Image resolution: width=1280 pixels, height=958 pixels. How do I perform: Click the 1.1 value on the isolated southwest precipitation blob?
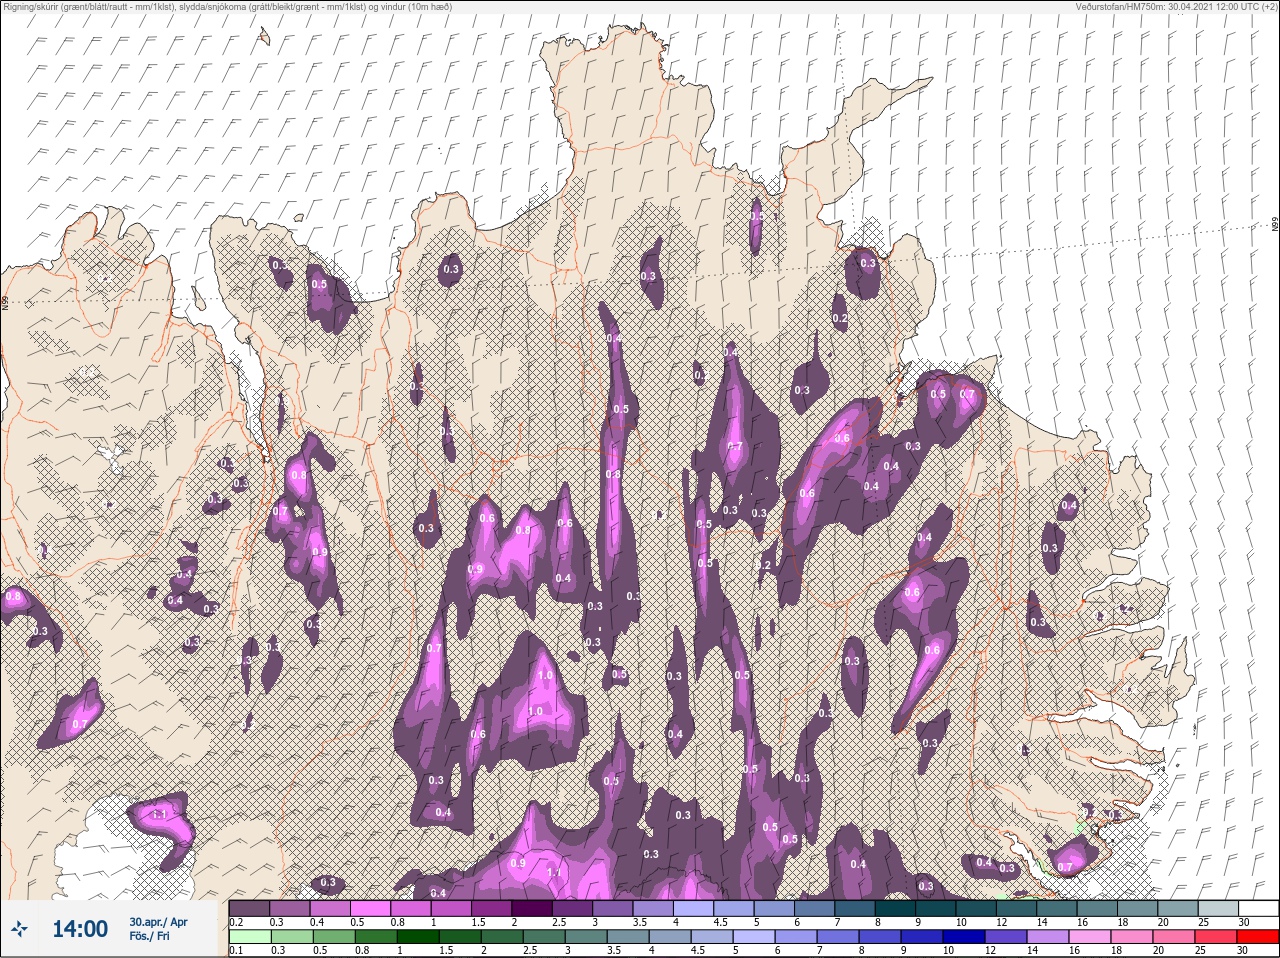click(x=159, y=815)
